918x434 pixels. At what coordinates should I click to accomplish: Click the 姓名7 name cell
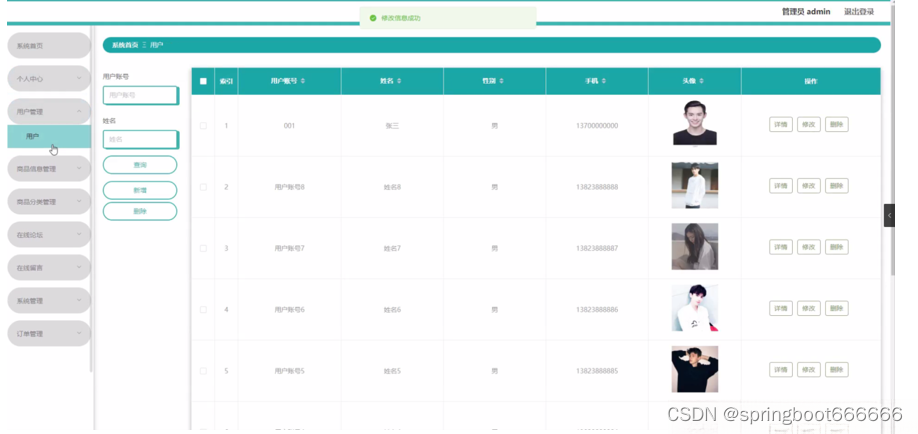392,248
